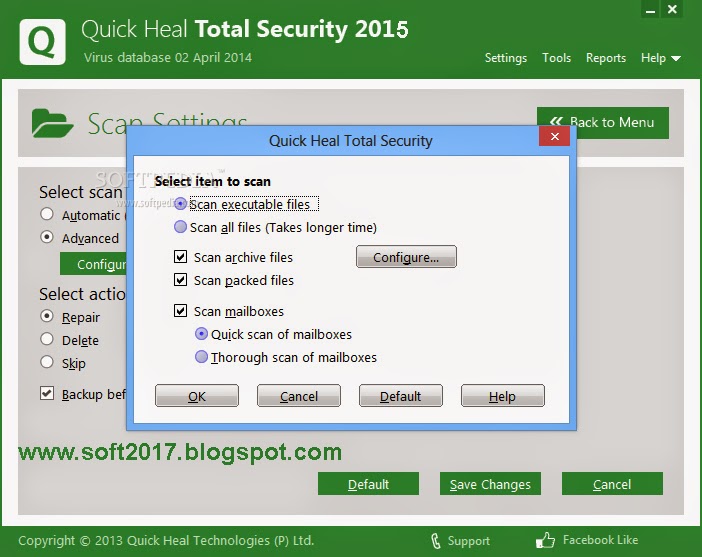Click green Cancel button in main window
Viewport: 702px width, 557px height.
click(x=612, y=484)
